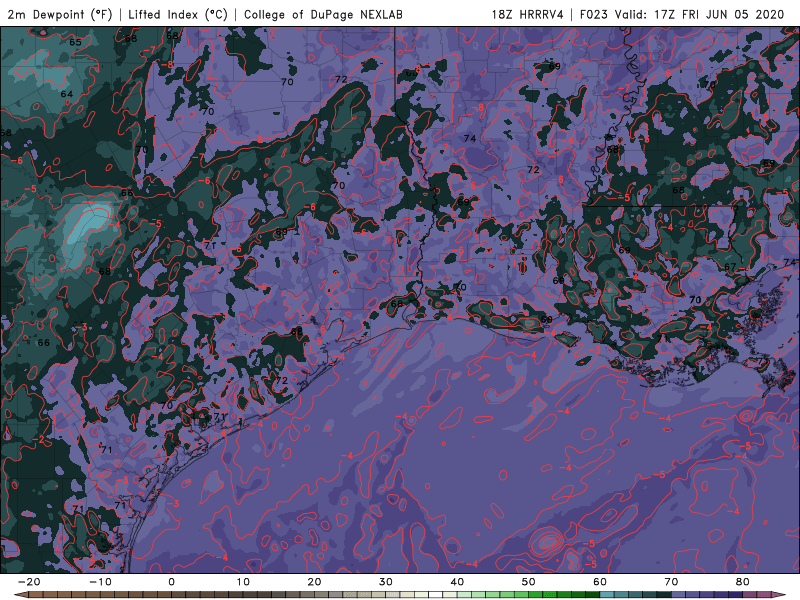The width and height of the screenshot is (800, 600).
Task: Click the '80' colorbar scale label
Action: (743, 582)
